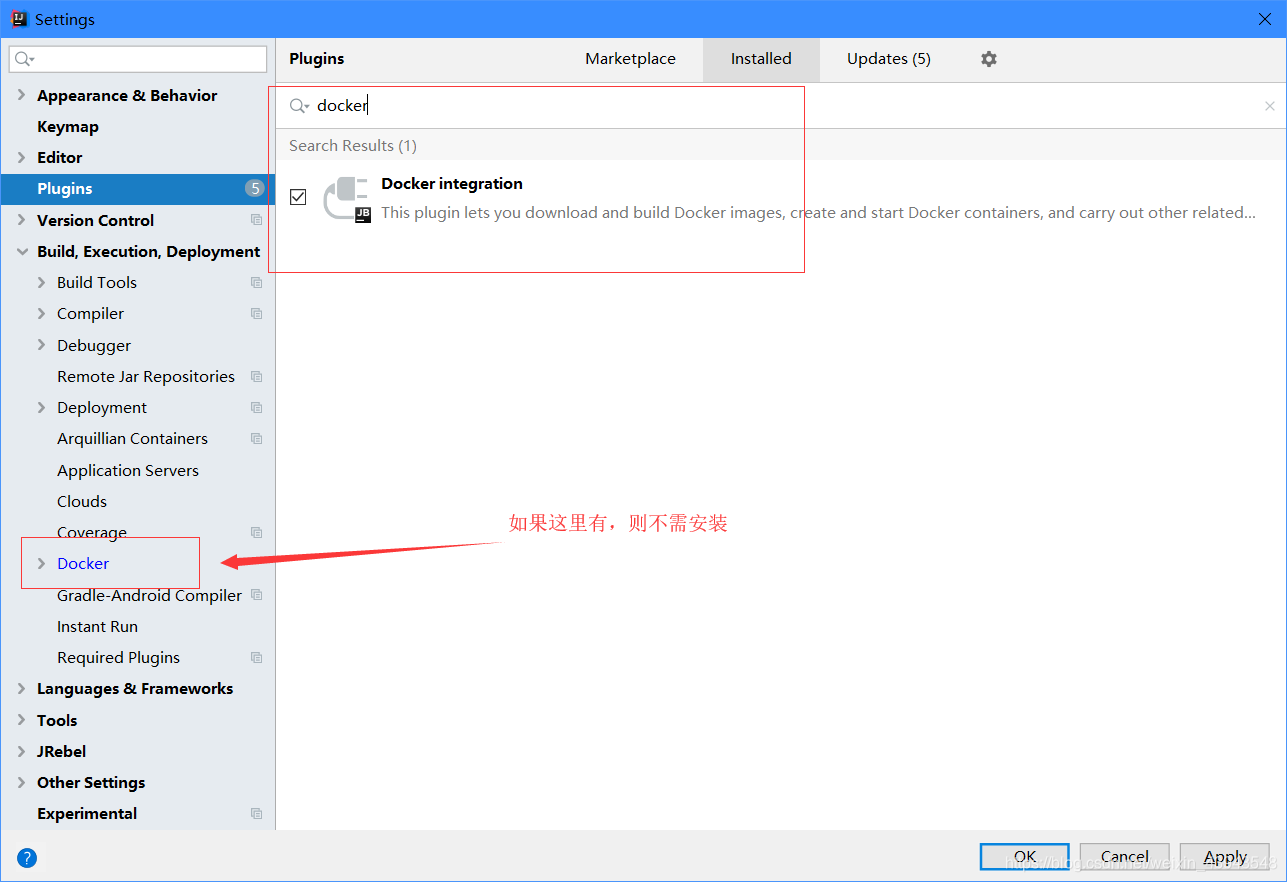Select Docker integration plugin title
1287x882 pixels.
click(452, 184)
